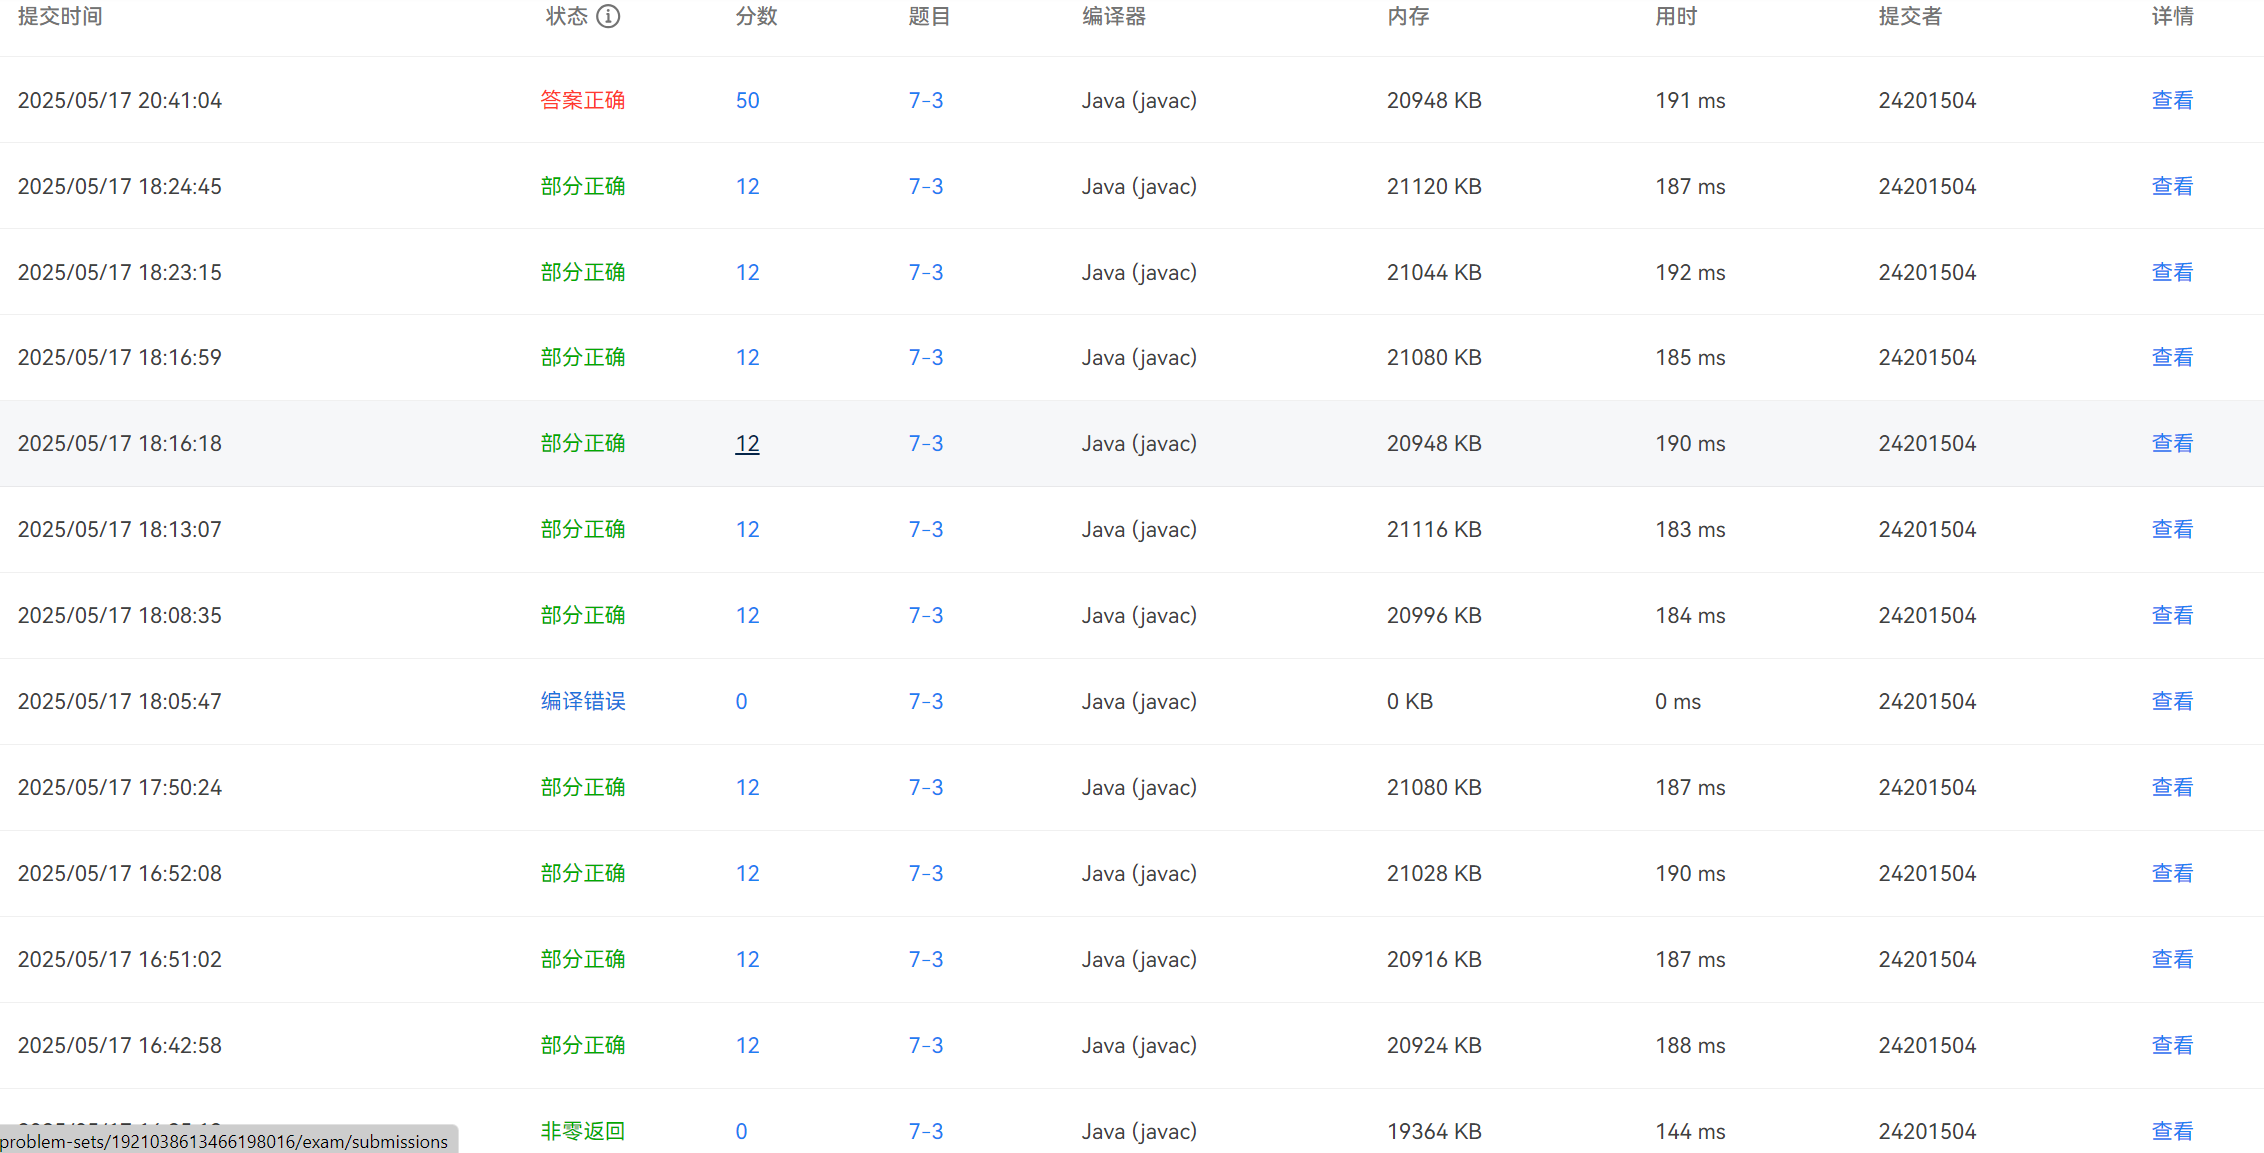The image size is (2264, 1153).
Task: Open problem 7-3 link in the 18:24:45 row
Action: pos(925,186)
